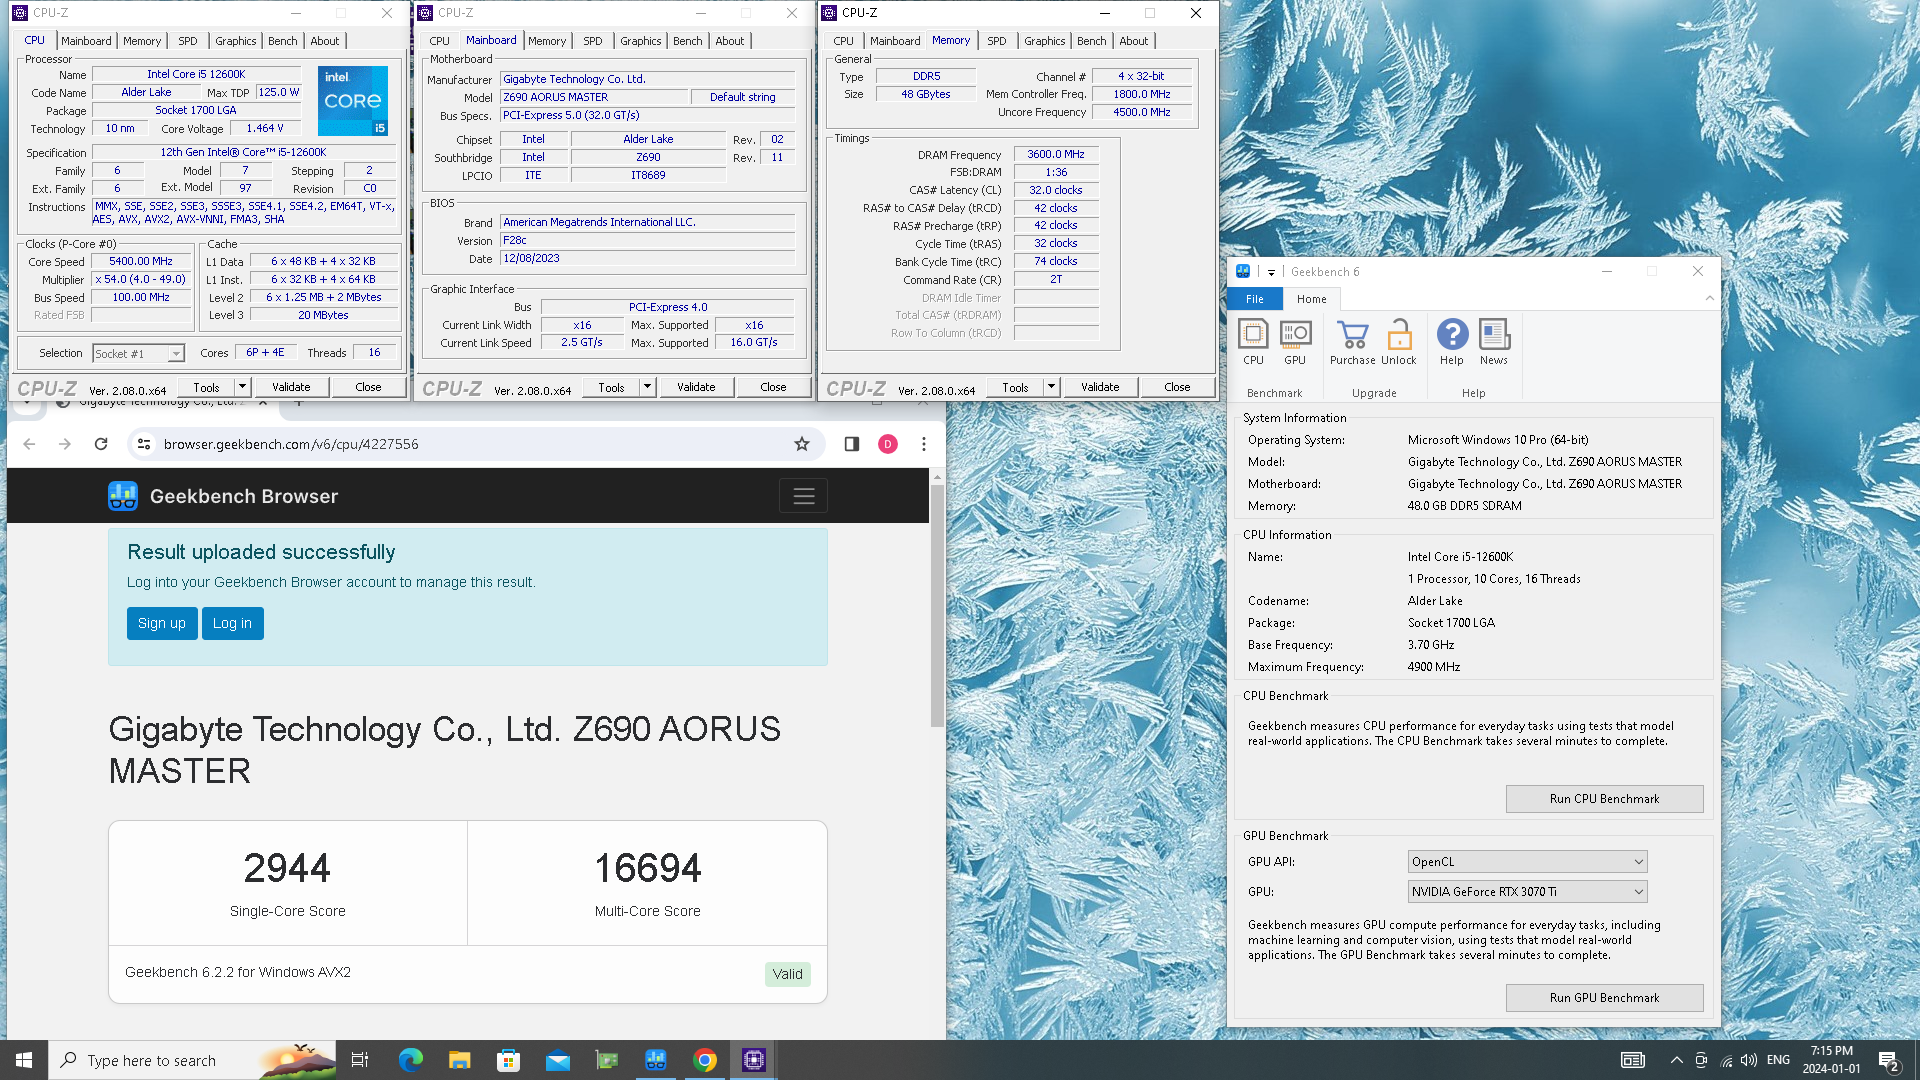
Task: Click the browser address bar URL
Action: 291,444
